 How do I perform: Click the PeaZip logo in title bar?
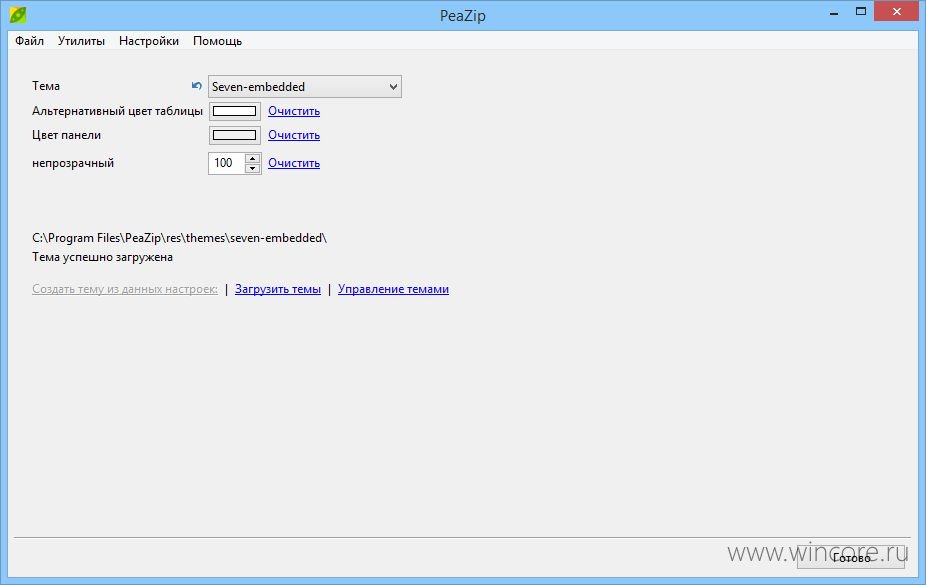[x=18, y=14]
